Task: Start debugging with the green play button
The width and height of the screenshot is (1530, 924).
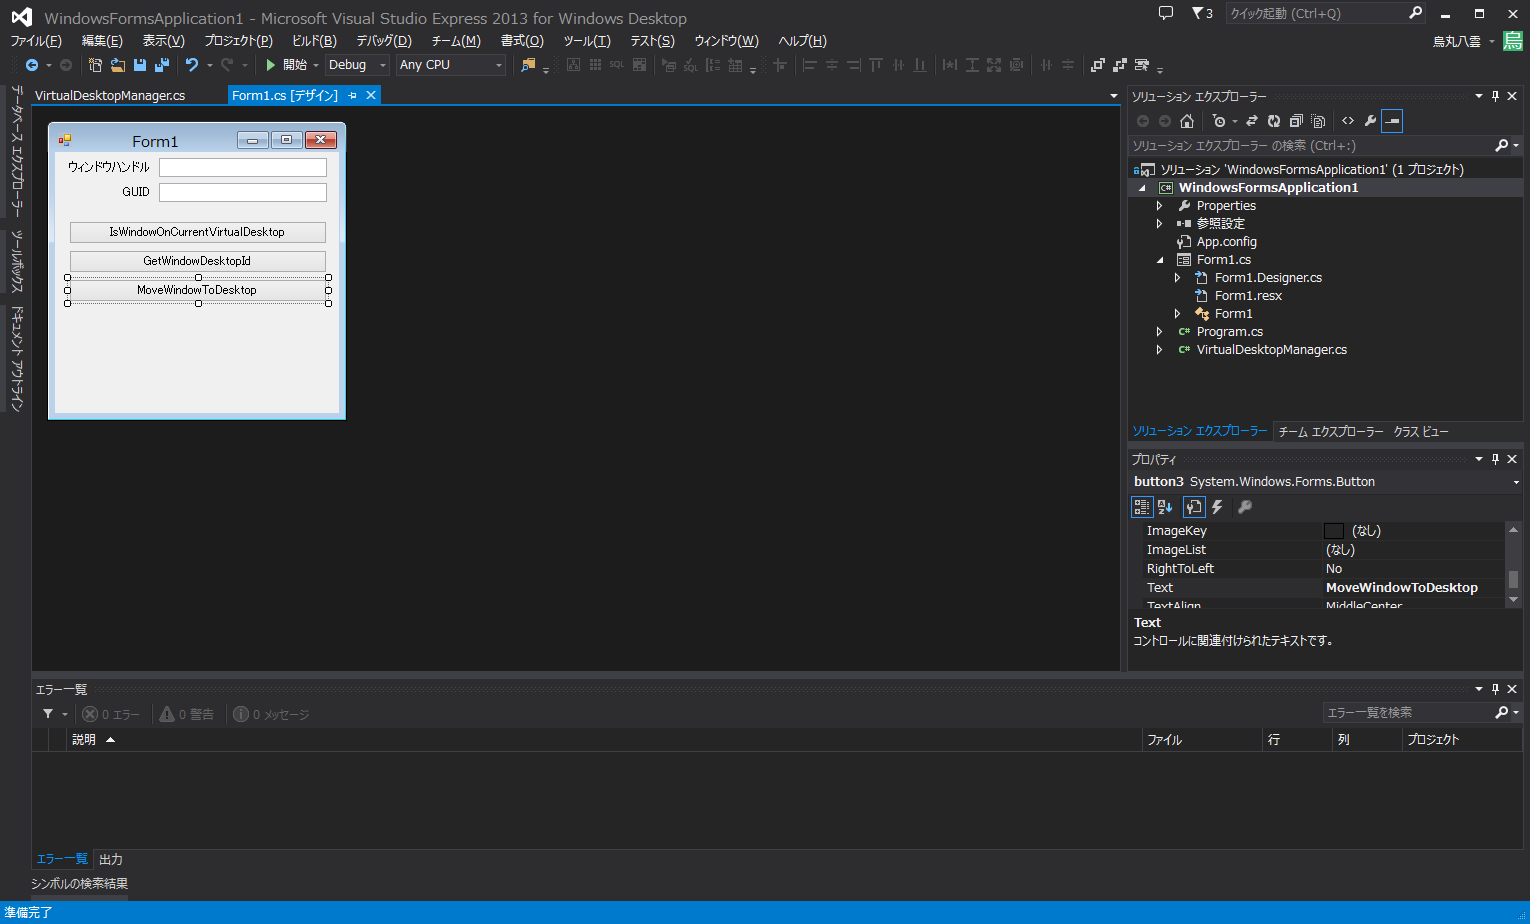Action: 270,65
